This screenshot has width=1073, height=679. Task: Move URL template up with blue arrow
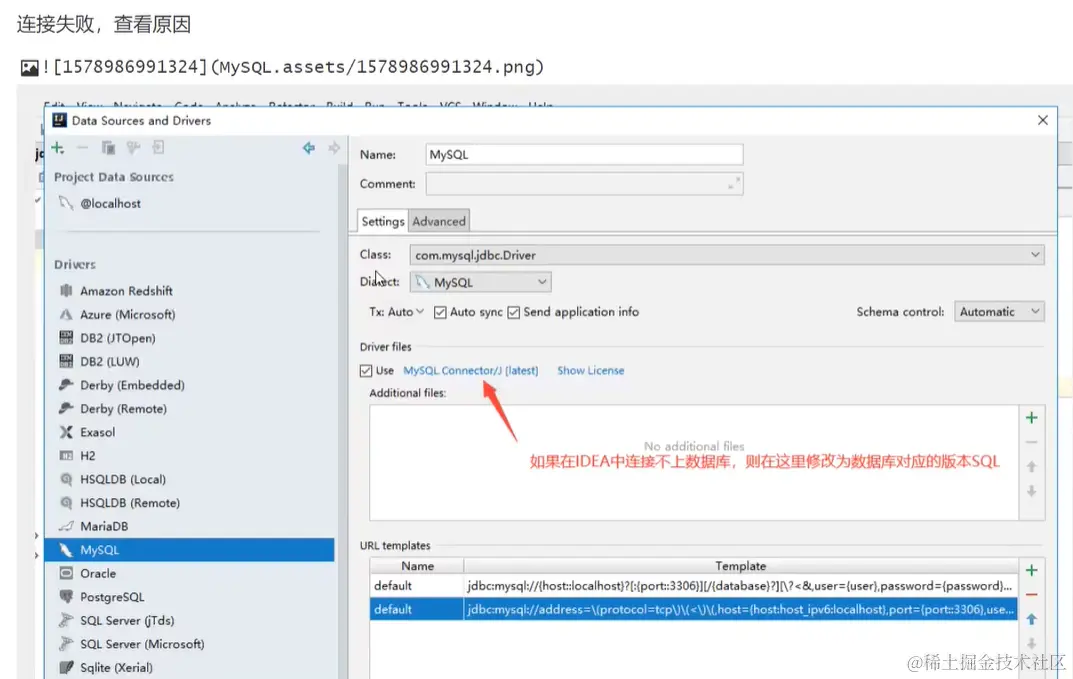(1031, 619)
